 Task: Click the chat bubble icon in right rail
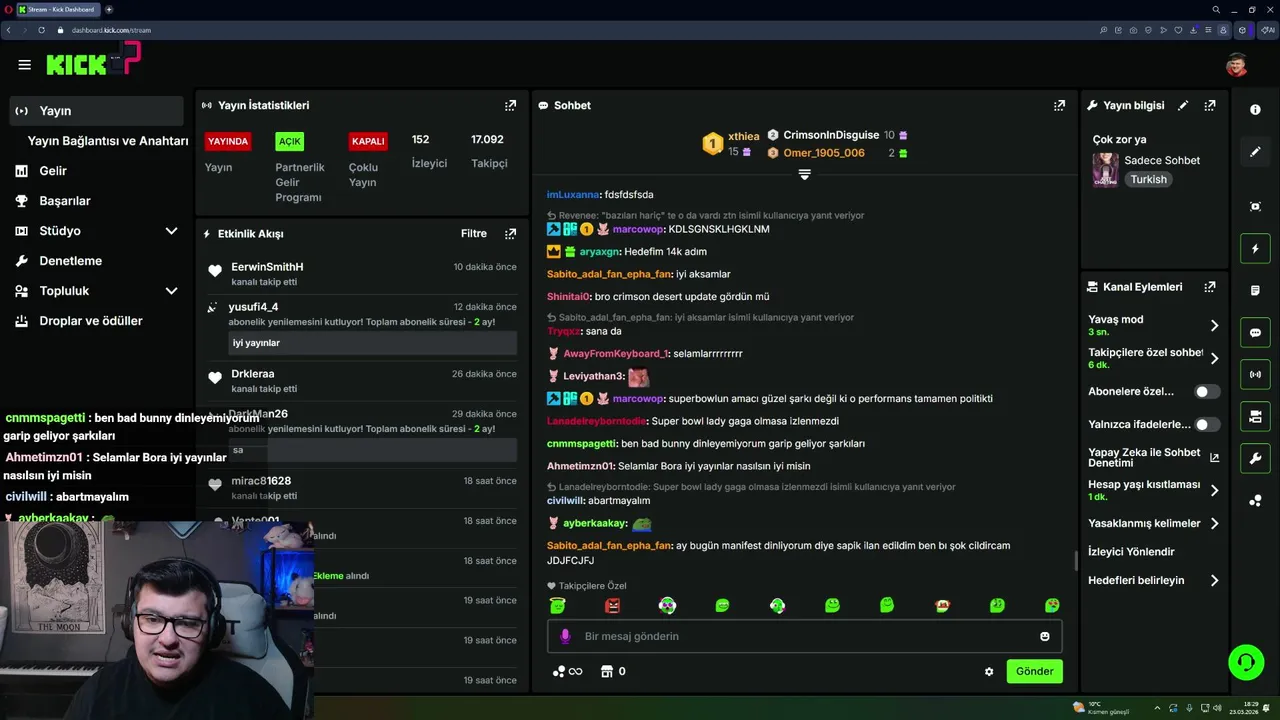coord(1255,333)
